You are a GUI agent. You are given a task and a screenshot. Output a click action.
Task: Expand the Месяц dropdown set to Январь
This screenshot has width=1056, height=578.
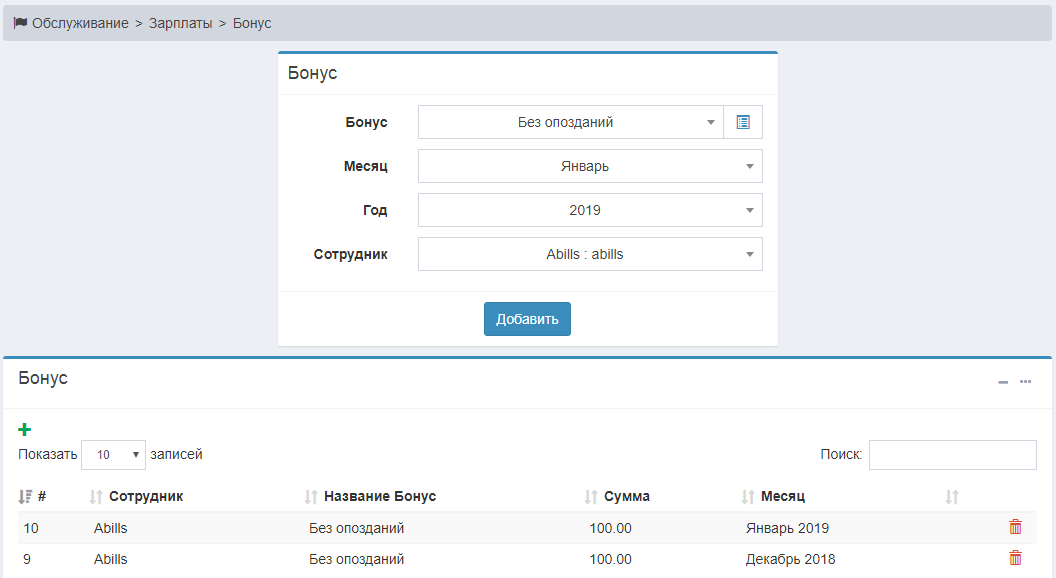pos(590,166)
